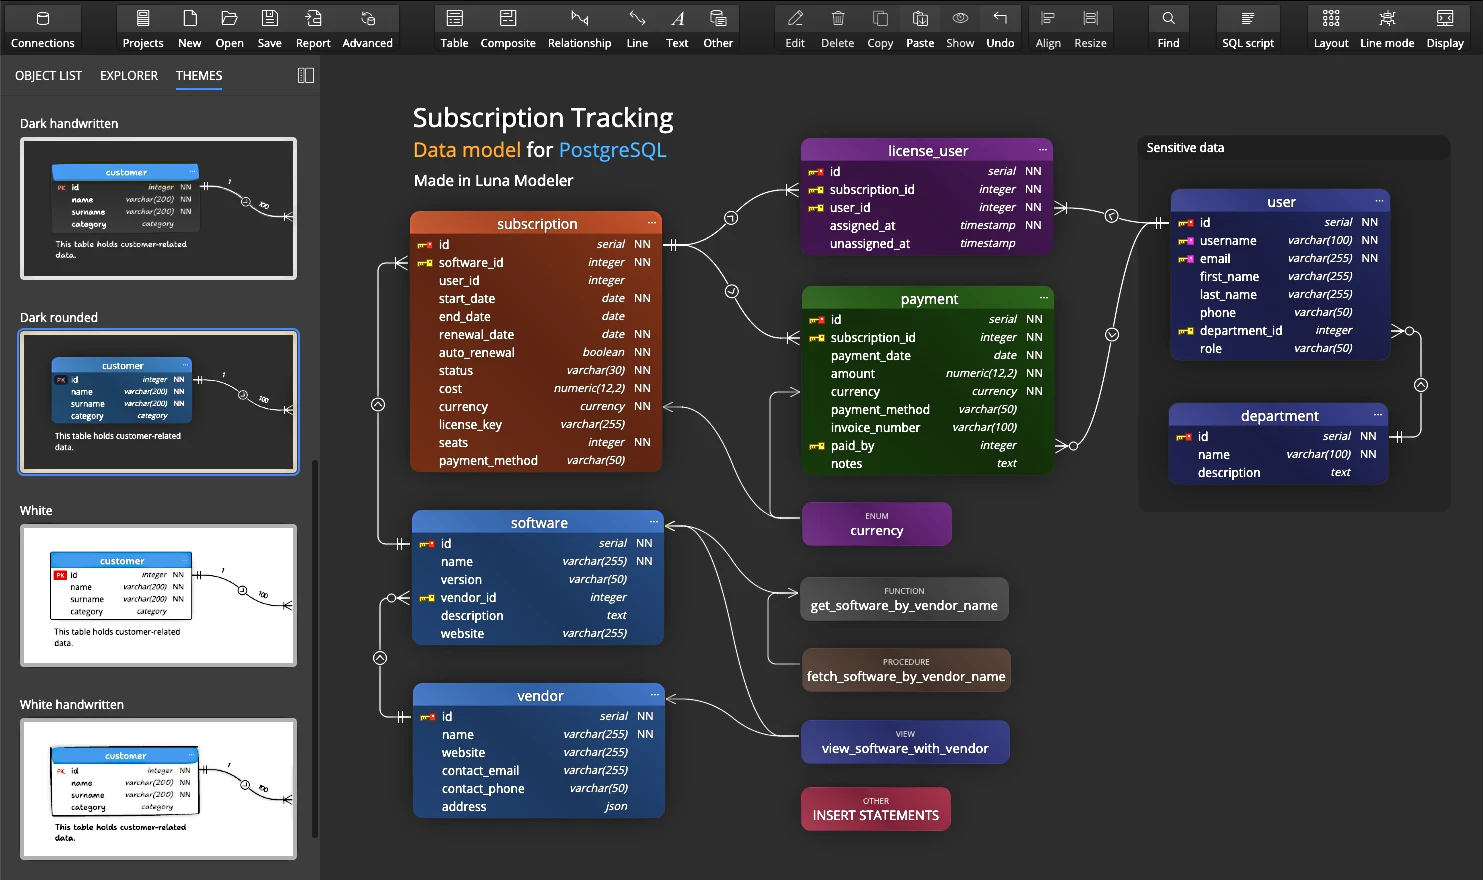Image resolution: width=1483 pixels, height=880 pixels.
Task: Click the themes panel vertical scrollbar
Action: point(315,650)
